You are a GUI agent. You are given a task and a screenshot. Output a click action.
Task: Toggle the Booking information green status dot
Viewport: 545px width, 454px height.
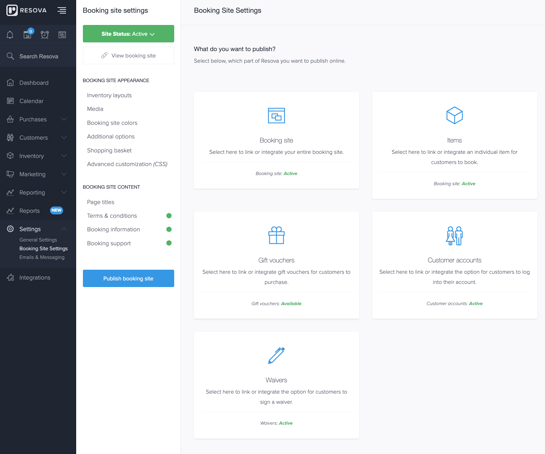[x=169, y=229]
